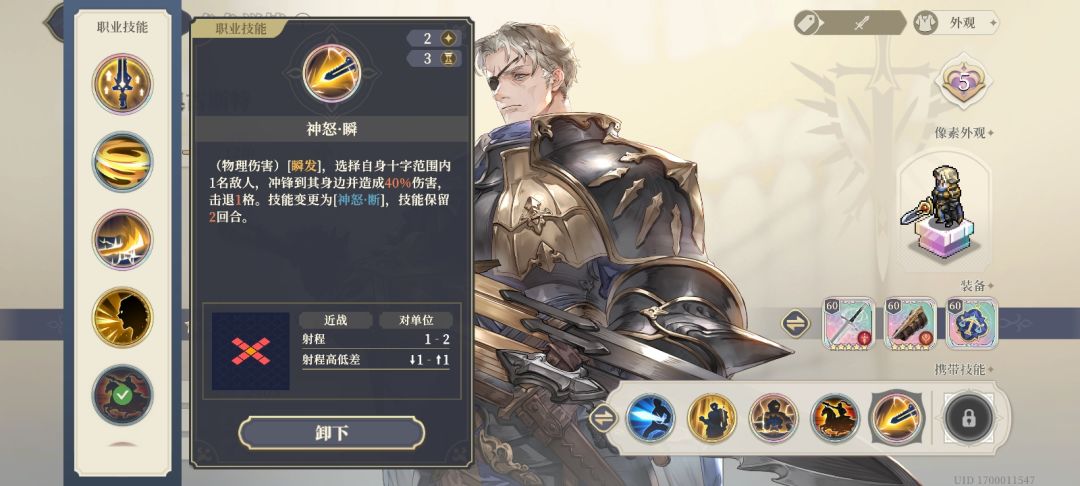Select the golden sword skill icon
The width and height of the screenshot is (1080, 486).
click(x=123, y=84)
